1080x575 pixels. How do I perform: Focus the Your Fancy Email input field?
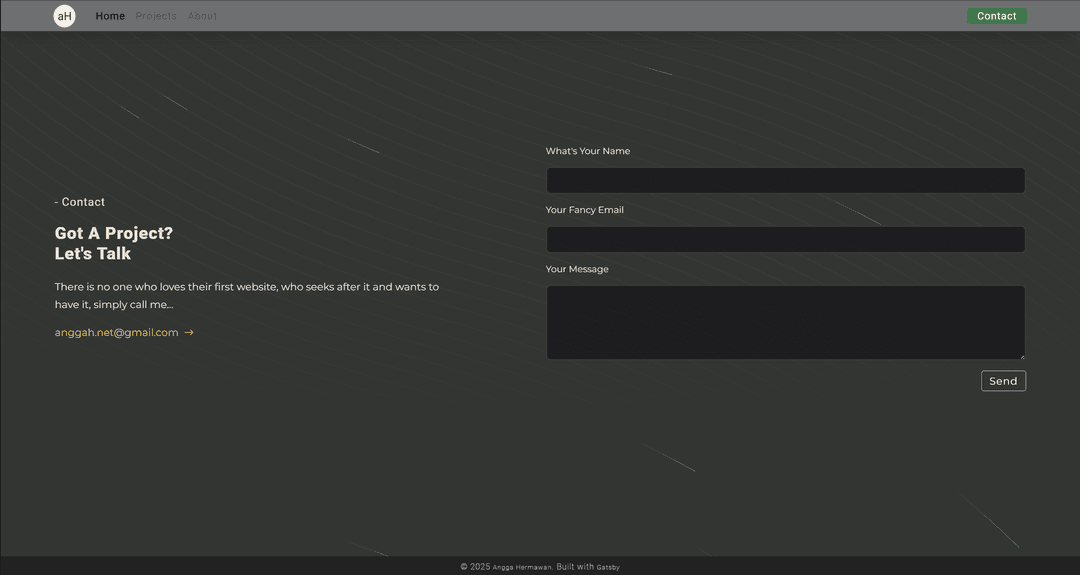(785, 240)
